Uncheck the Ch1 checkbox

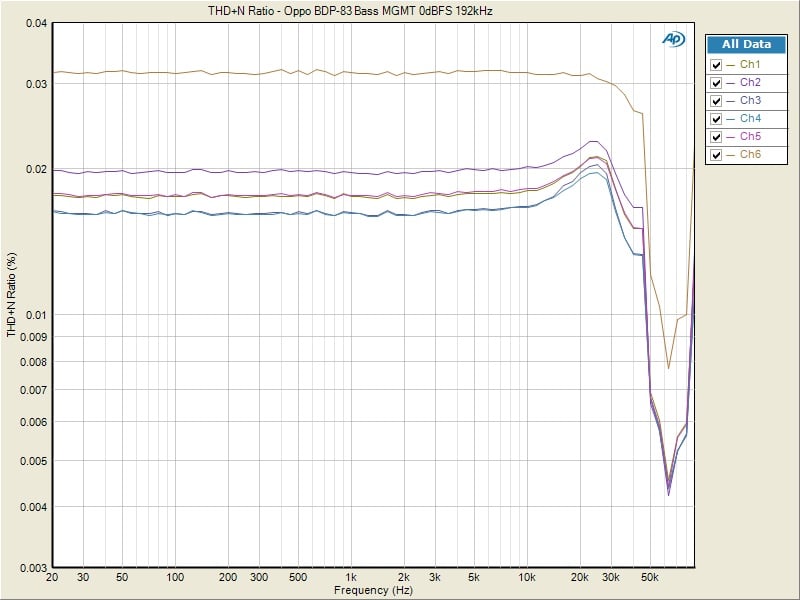coord(715,64)
